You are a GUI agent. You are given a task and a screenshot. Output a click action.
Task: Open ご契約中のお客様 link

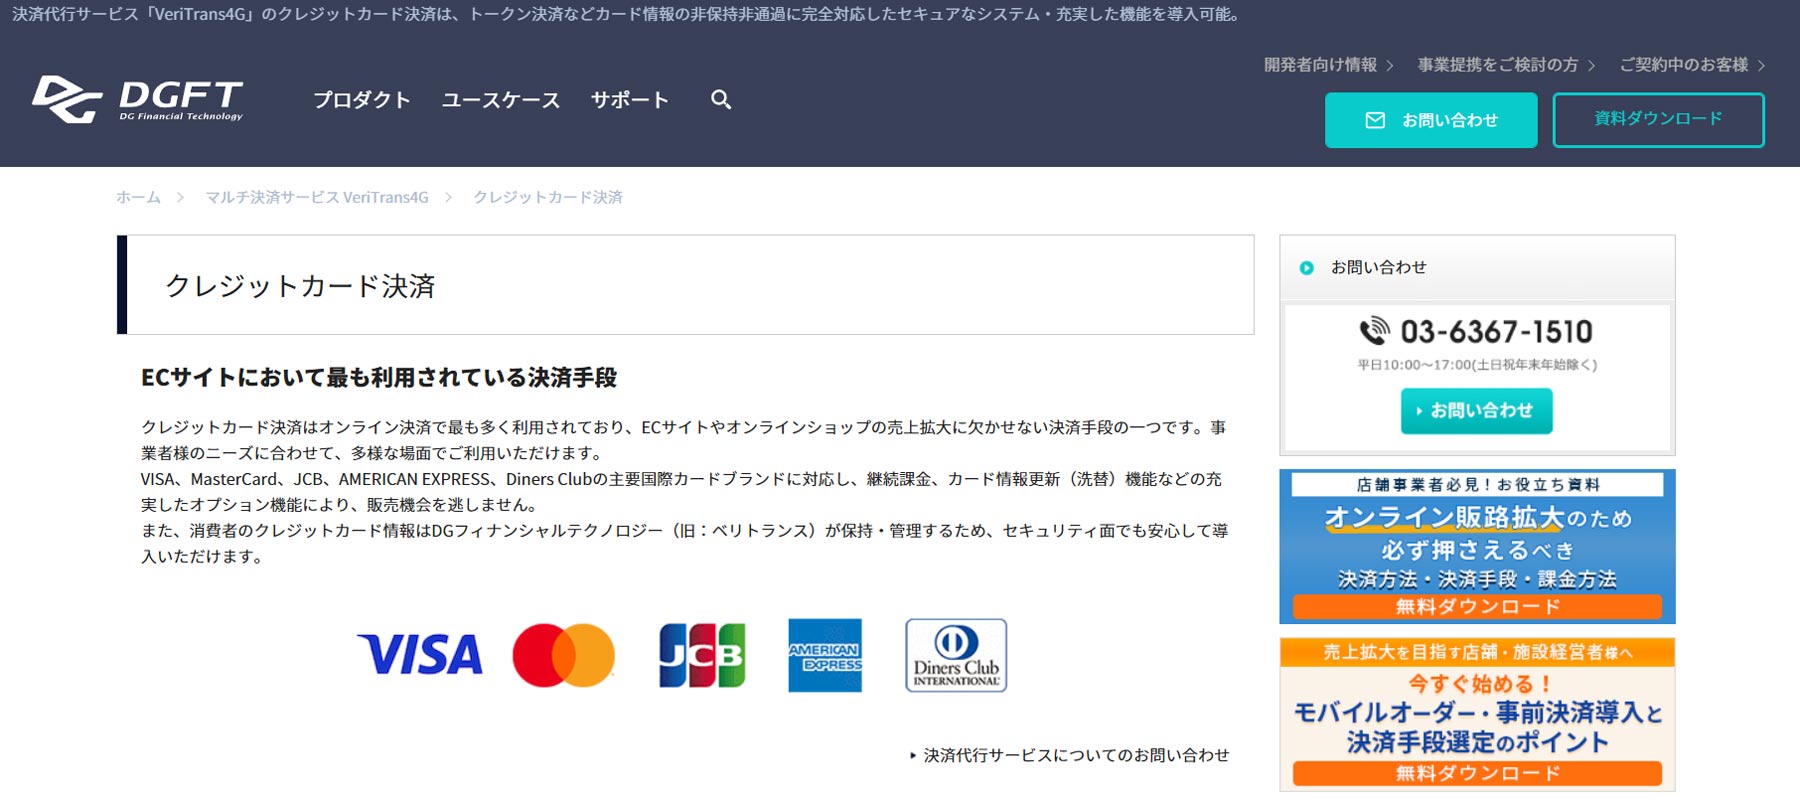click(x=1684, y=65)
